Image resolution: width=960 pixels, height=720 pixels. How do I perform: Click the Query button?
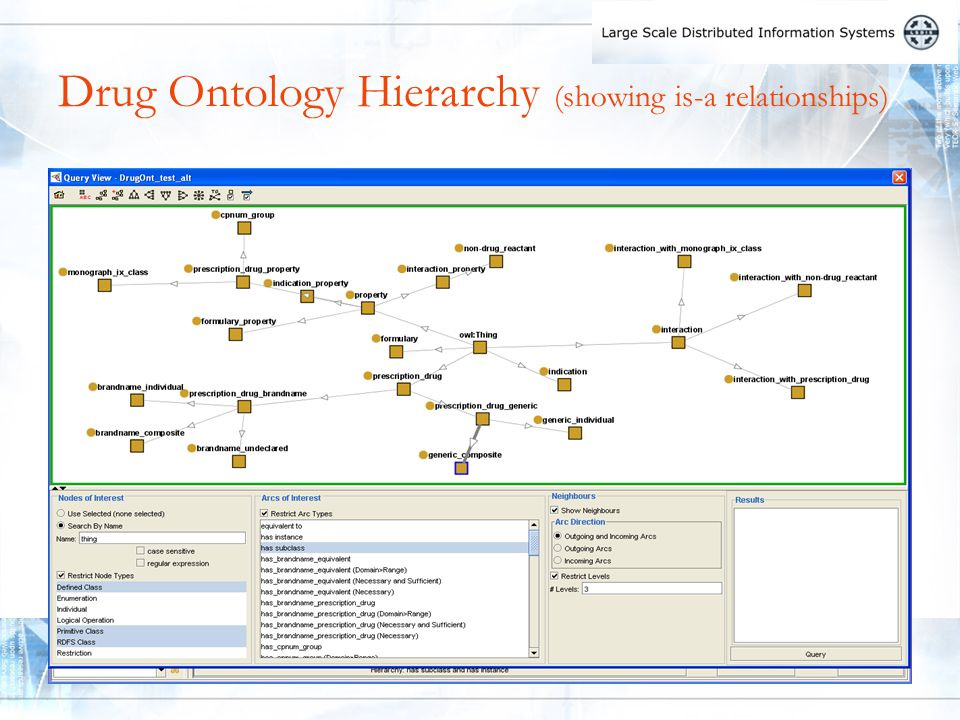(816, 654)
